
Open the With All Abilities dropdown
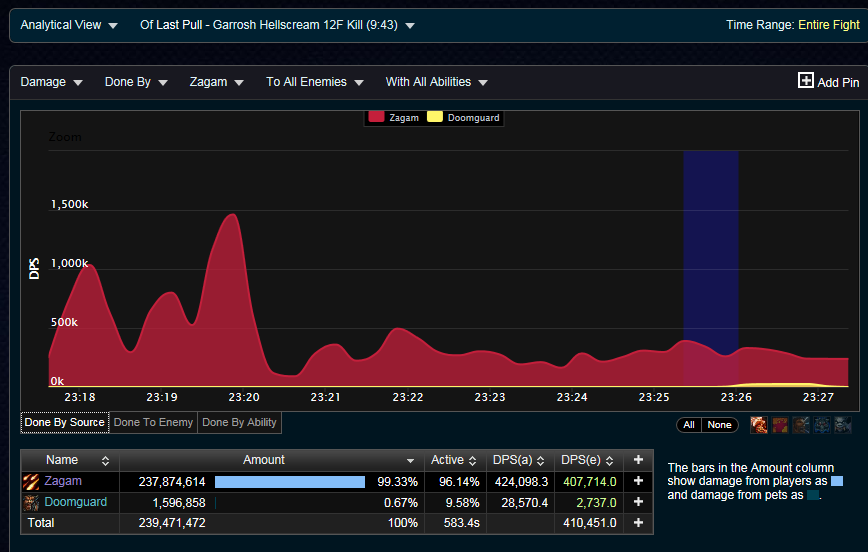[436, 82]
